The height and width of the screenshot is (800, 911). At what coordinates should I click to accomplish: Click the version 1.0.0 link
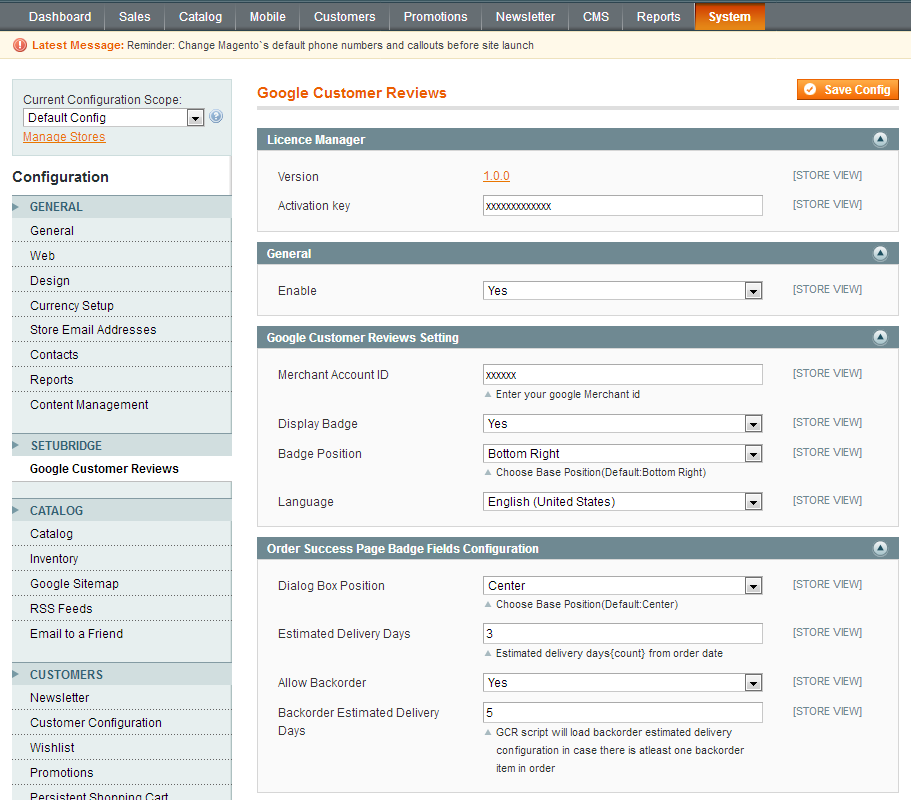(x=496, y=176)
